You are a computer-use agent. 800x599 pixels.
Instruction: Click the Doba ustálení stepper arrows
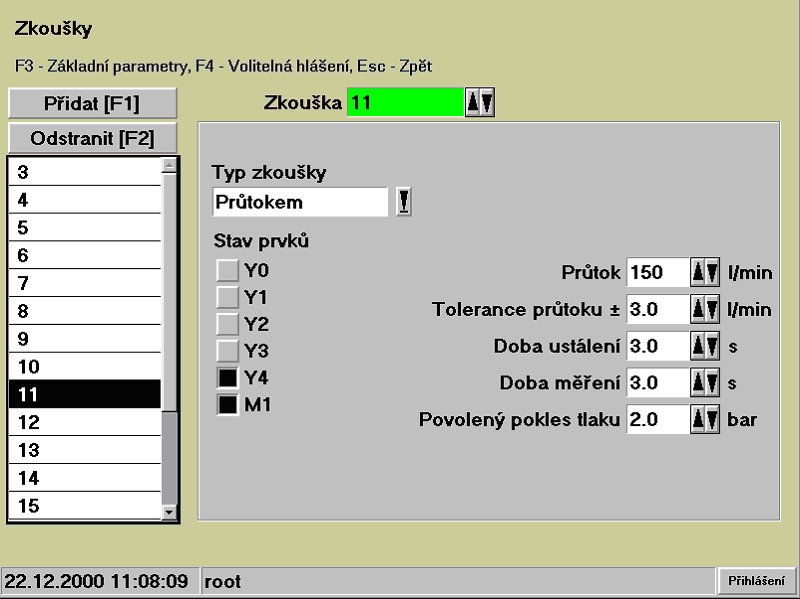(705, 346)
